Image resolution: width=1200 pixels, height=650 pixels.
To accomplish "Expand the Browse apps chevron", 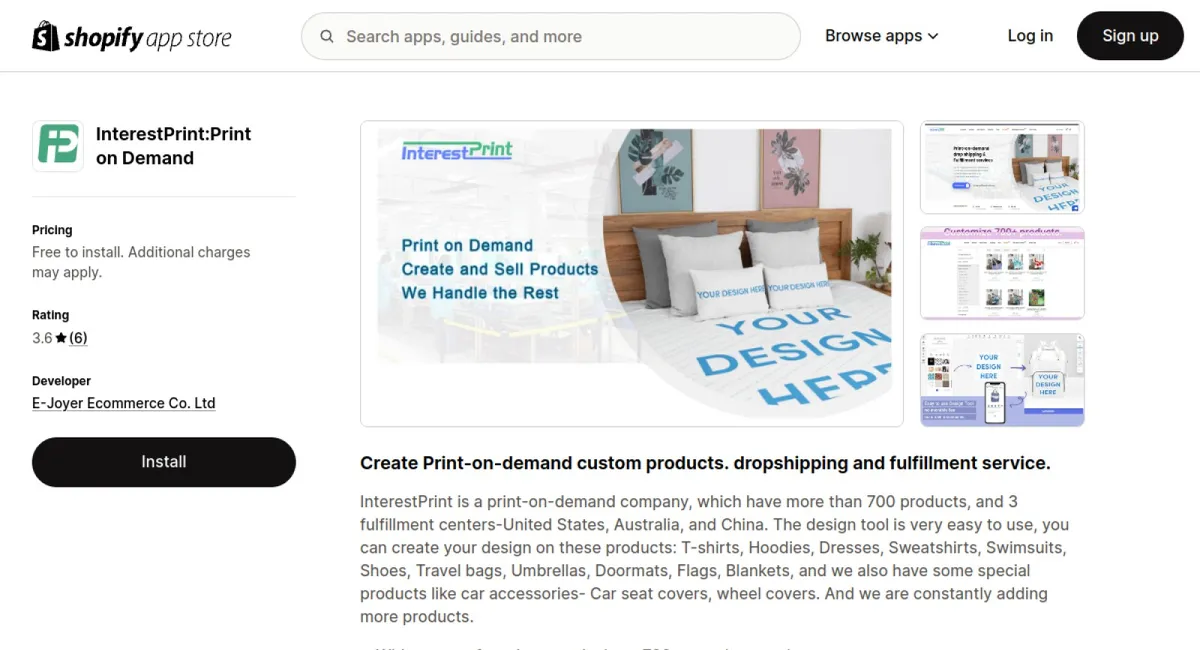I will pos(933,36).
